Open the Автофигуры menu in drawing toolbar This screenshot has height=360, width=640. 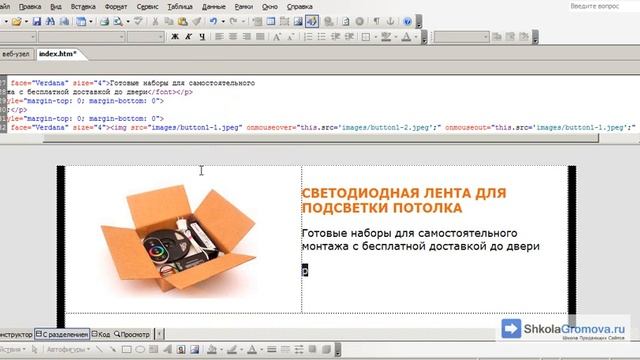coord(68,350)
